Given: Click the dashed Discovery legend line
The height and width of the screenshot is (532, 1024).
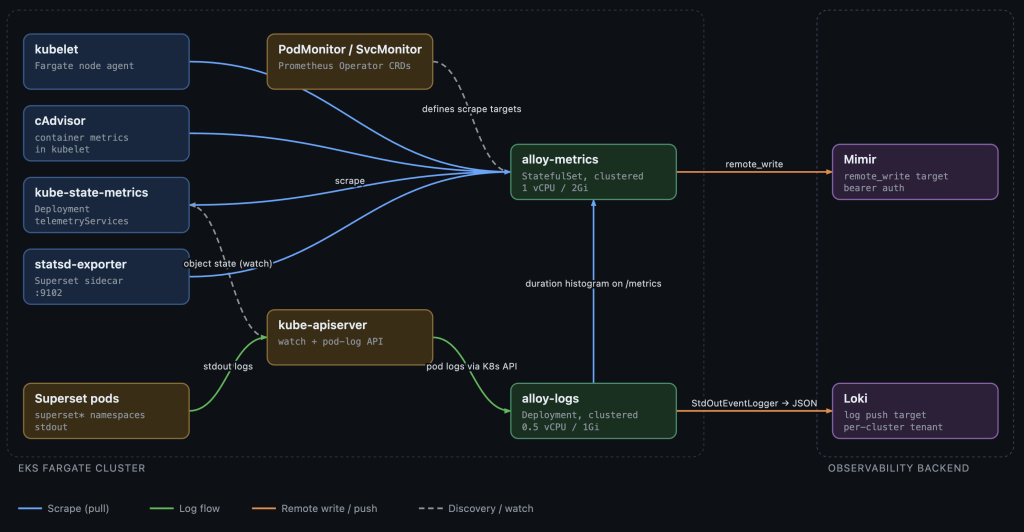Looking at the screenshot, I should [430, 509].
